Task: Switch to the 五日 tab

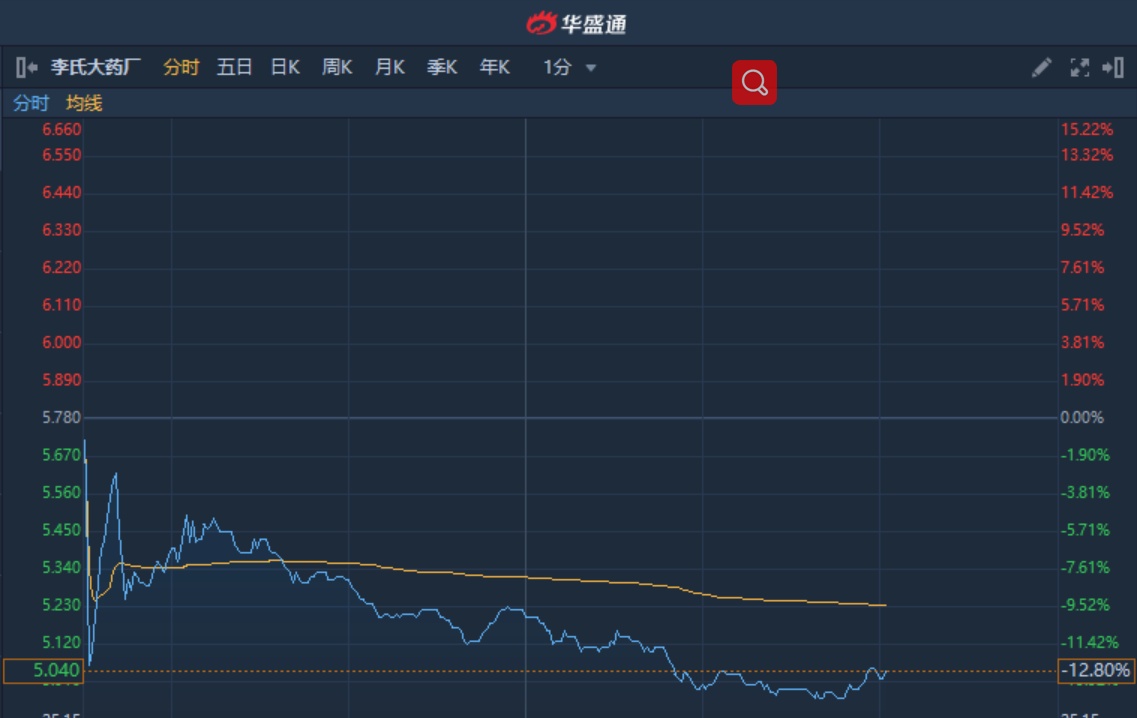Action: [x=234, y=68]
